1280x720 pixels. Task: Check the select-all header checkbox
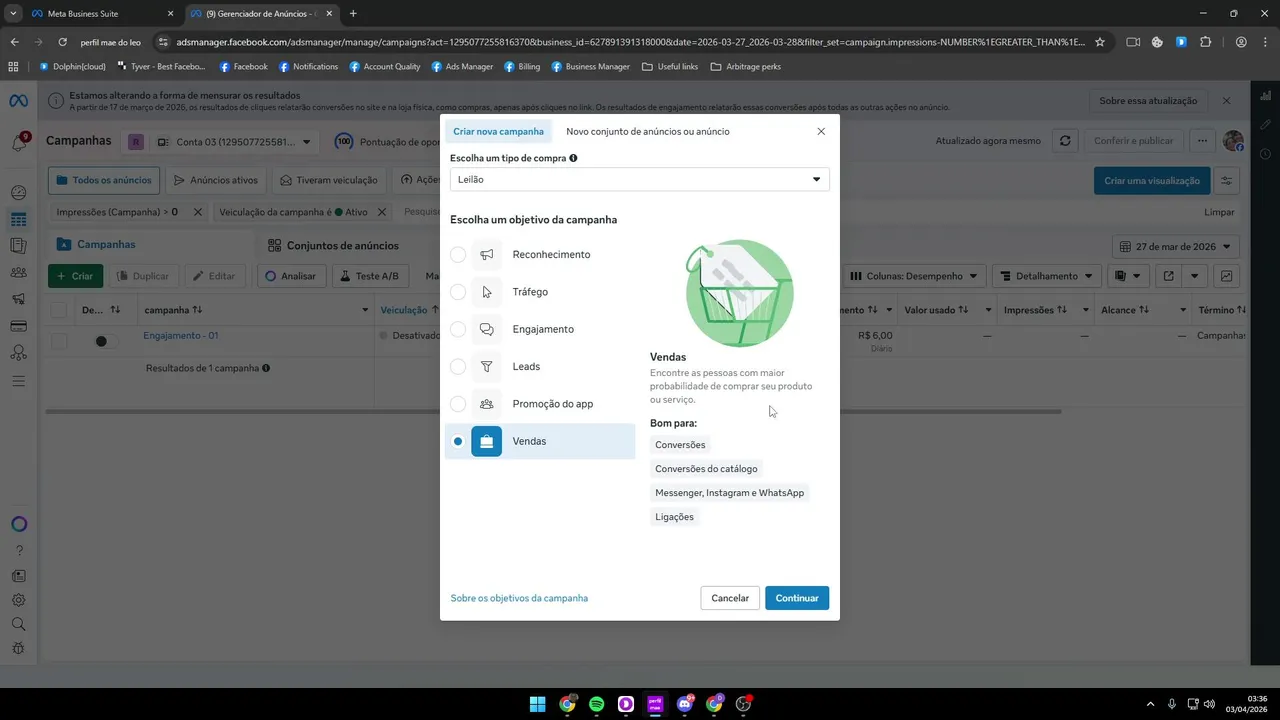(59, 310)
